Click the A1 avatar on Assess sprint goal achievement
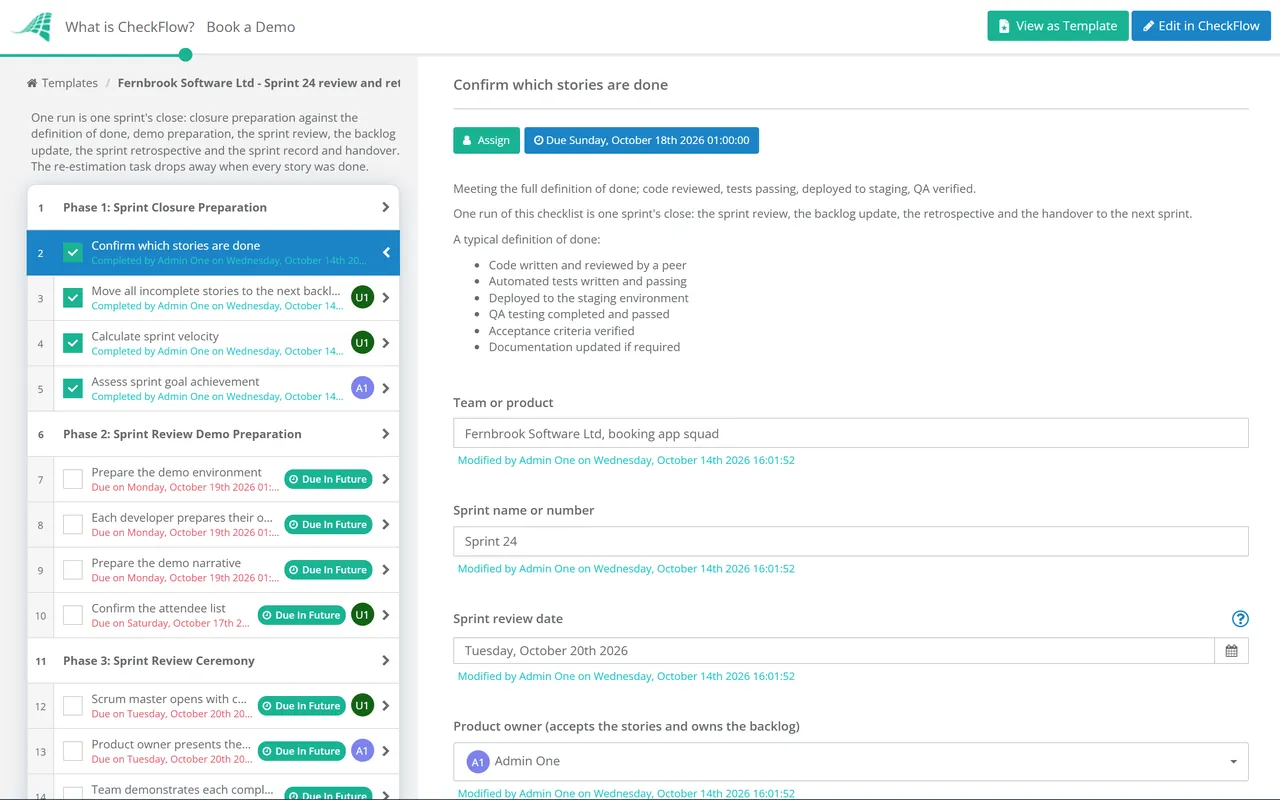This screenshot has width=1280, height=800. [362, 388]
